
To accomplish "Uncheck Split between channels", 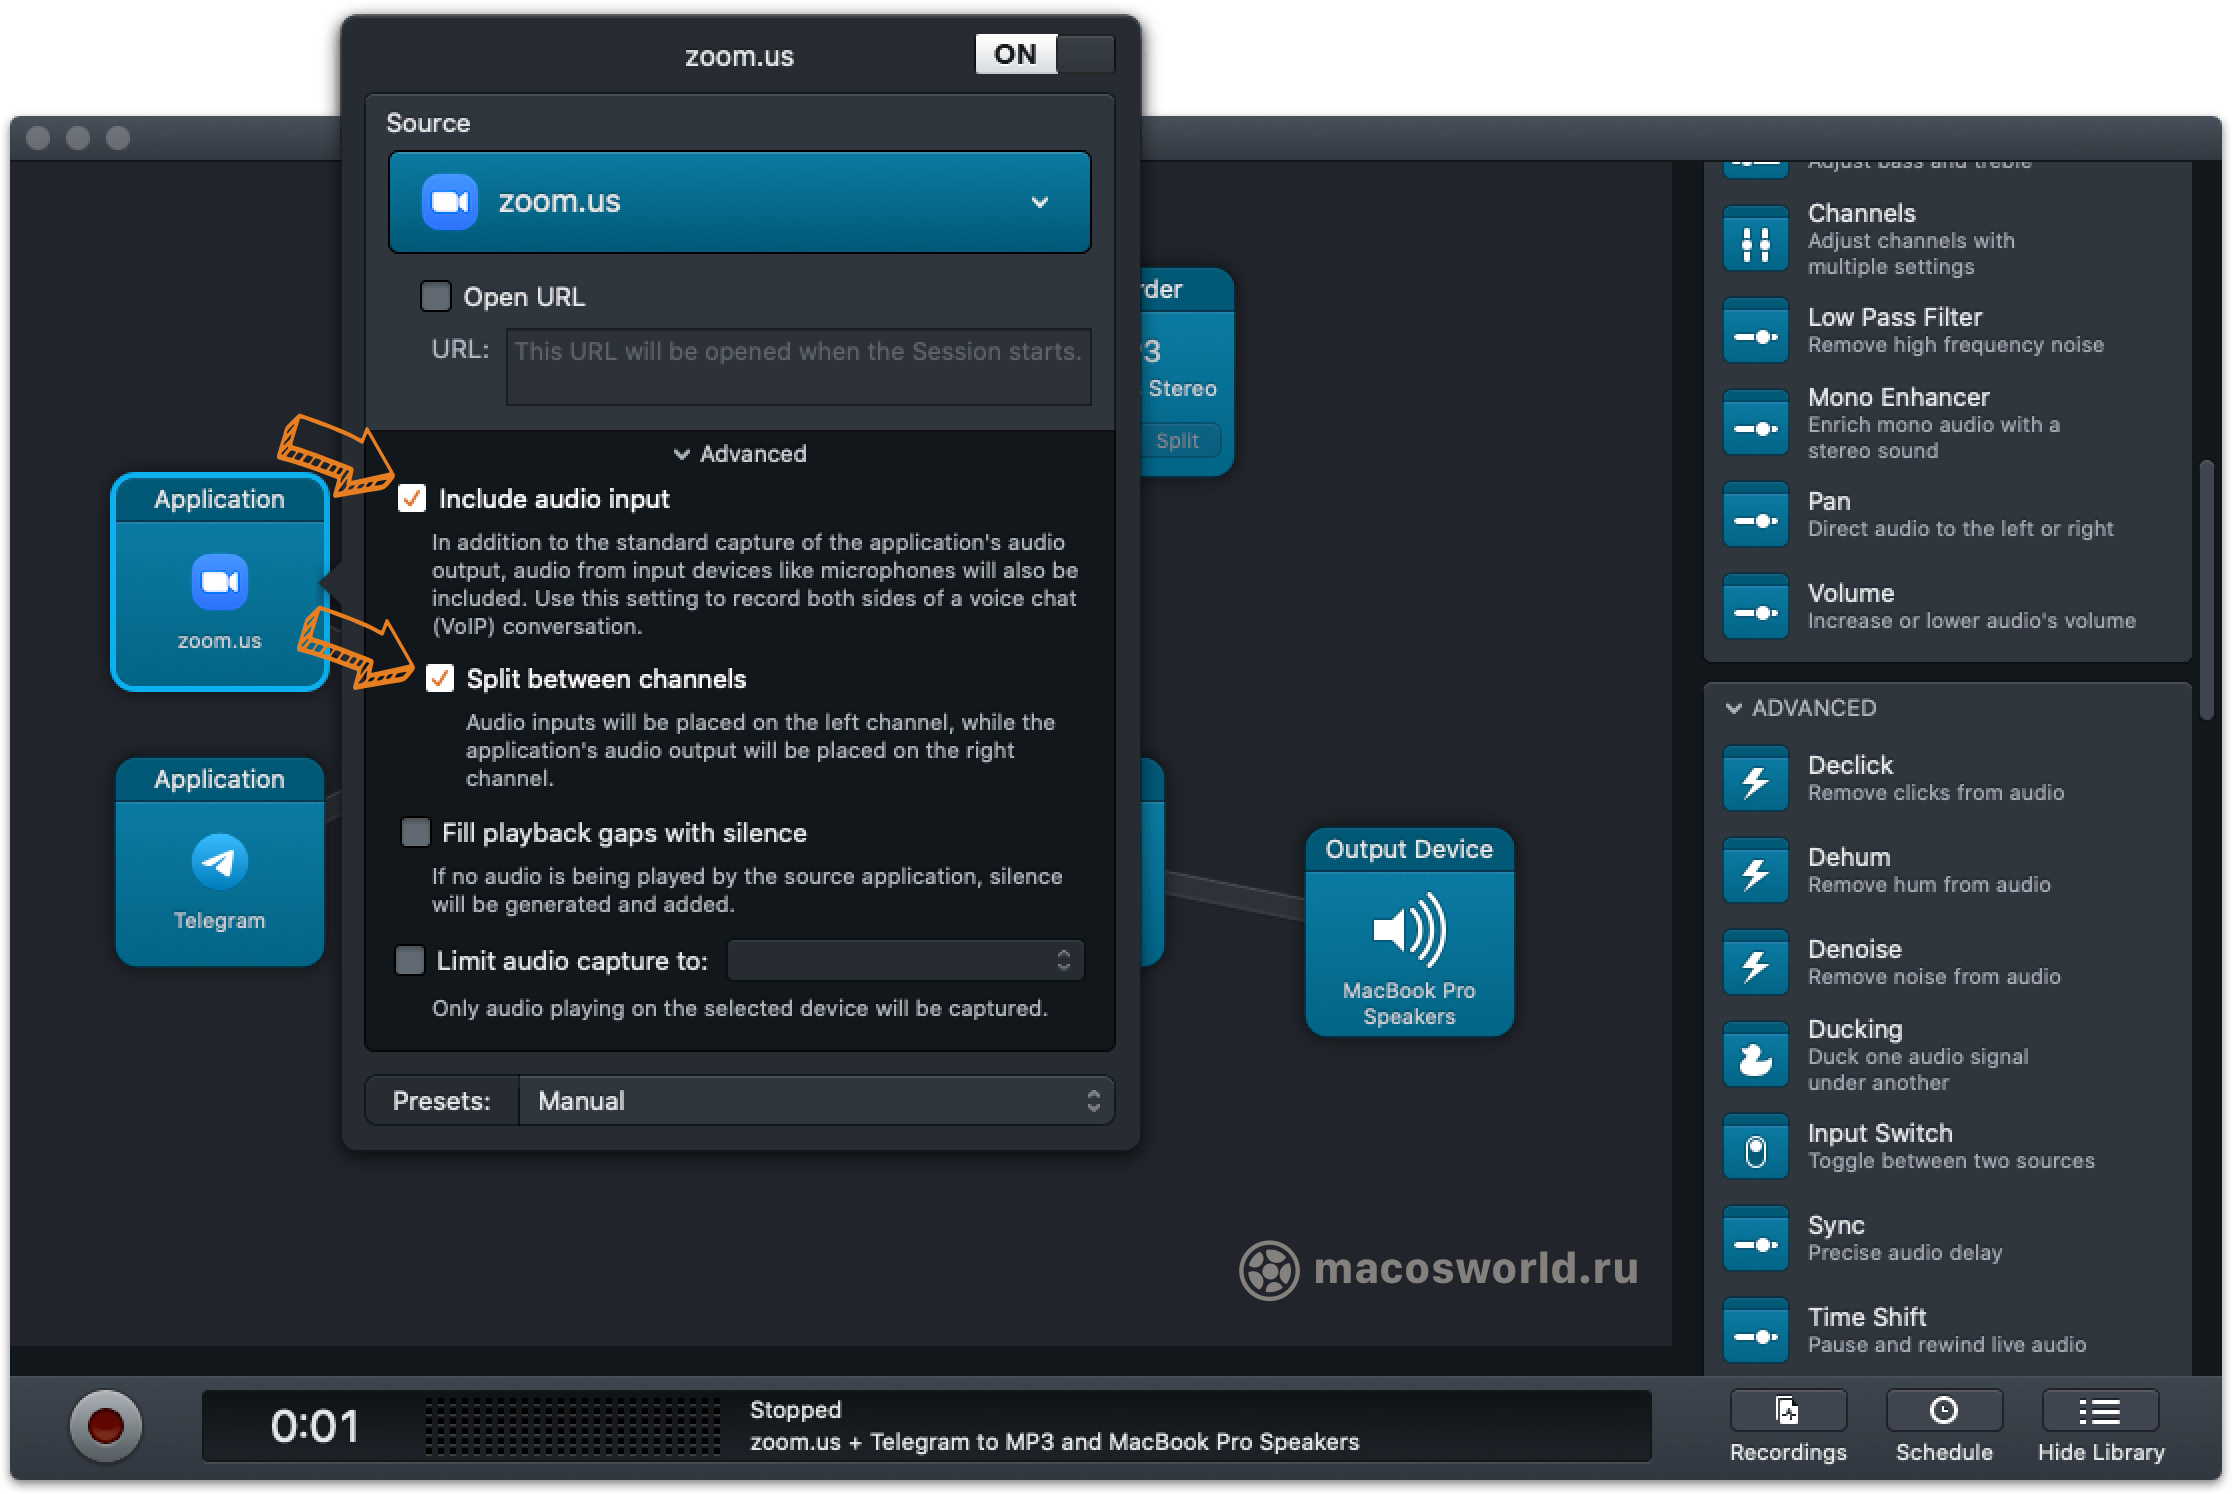I will [440, 678].
